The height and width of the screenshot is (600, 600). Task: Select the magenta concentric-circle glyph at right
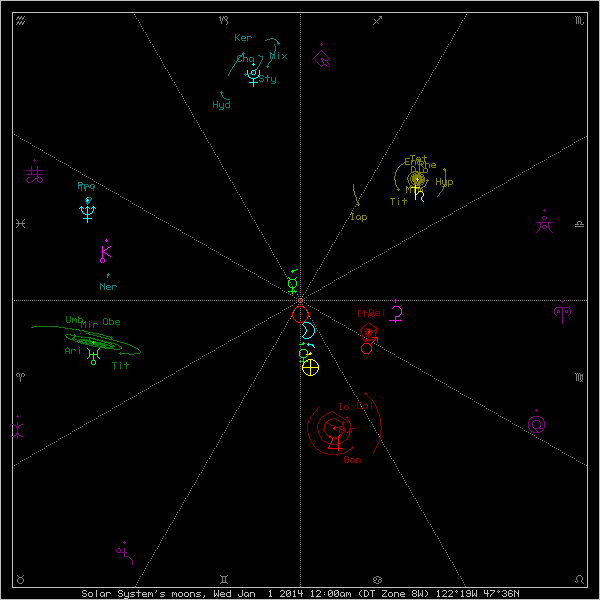537,424
